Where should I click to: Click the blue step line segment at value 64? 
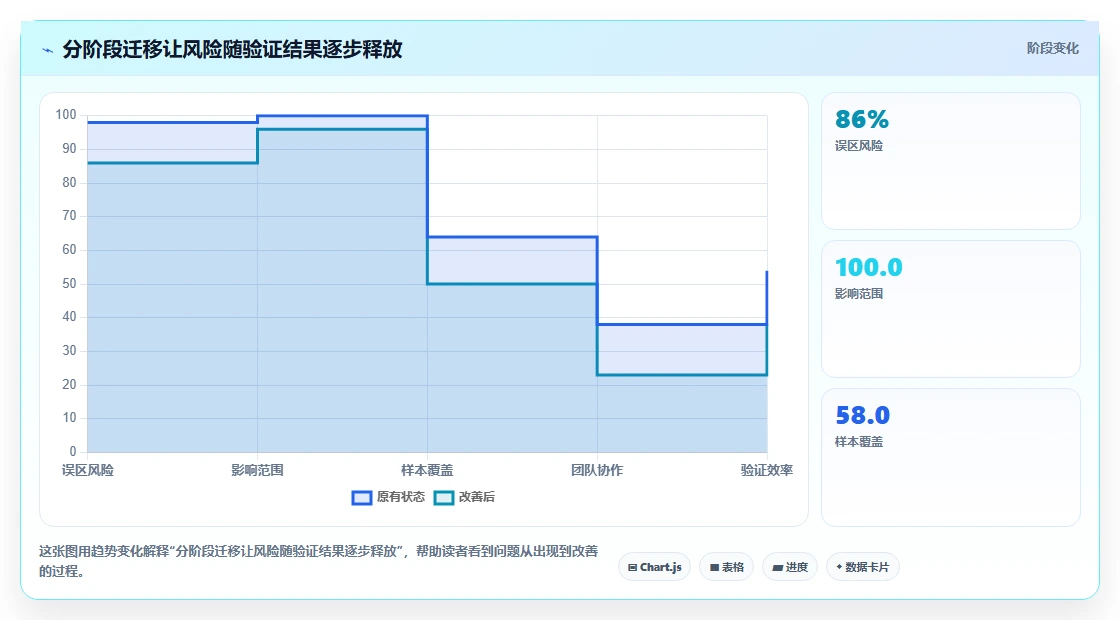coord(512,237)
